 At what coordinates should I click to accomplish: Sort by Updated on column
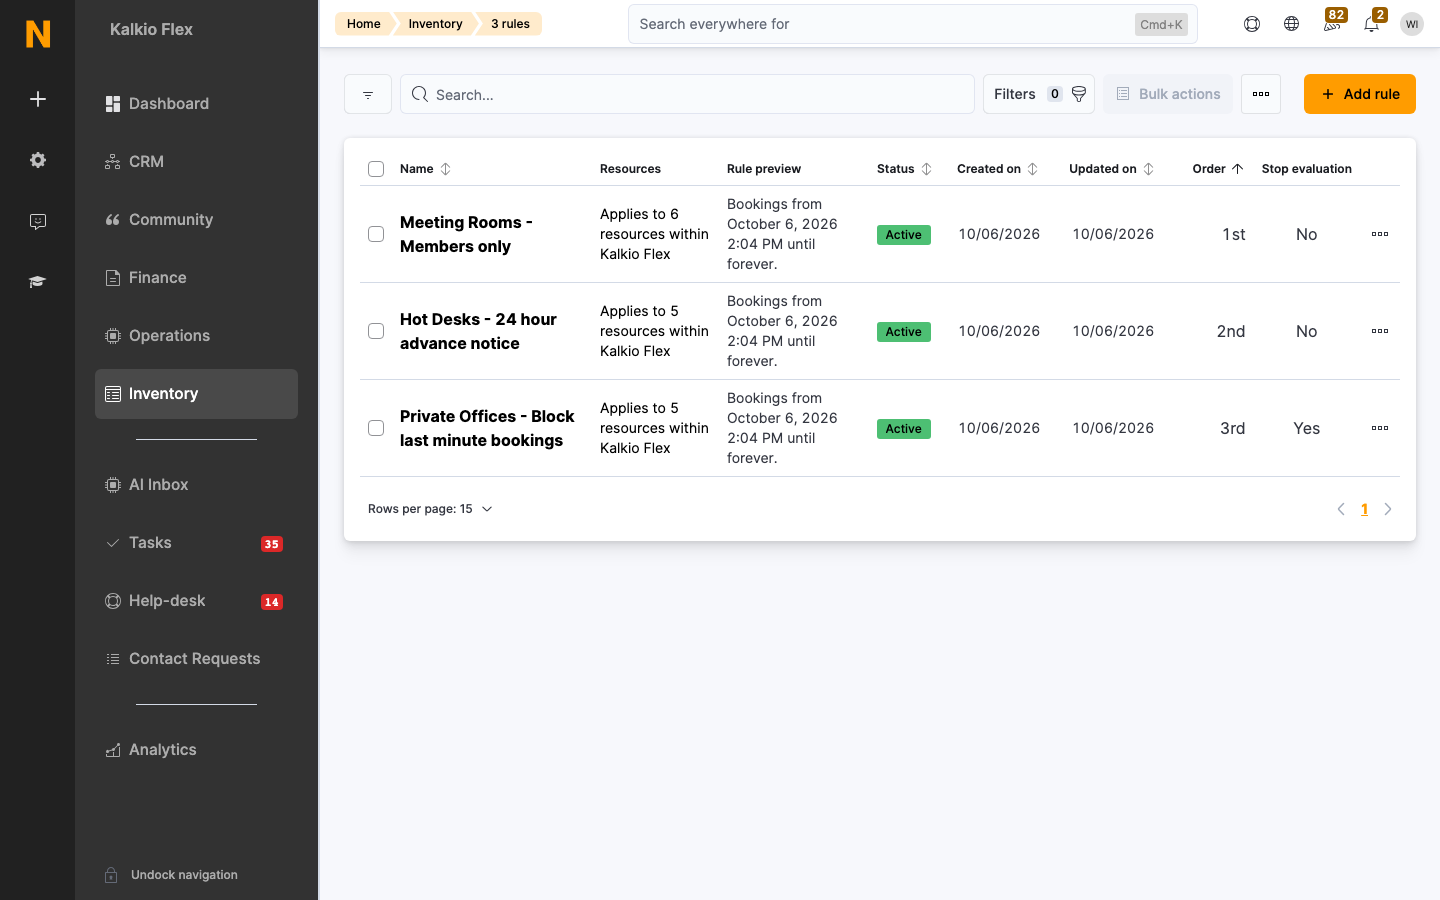(1111, 169)
